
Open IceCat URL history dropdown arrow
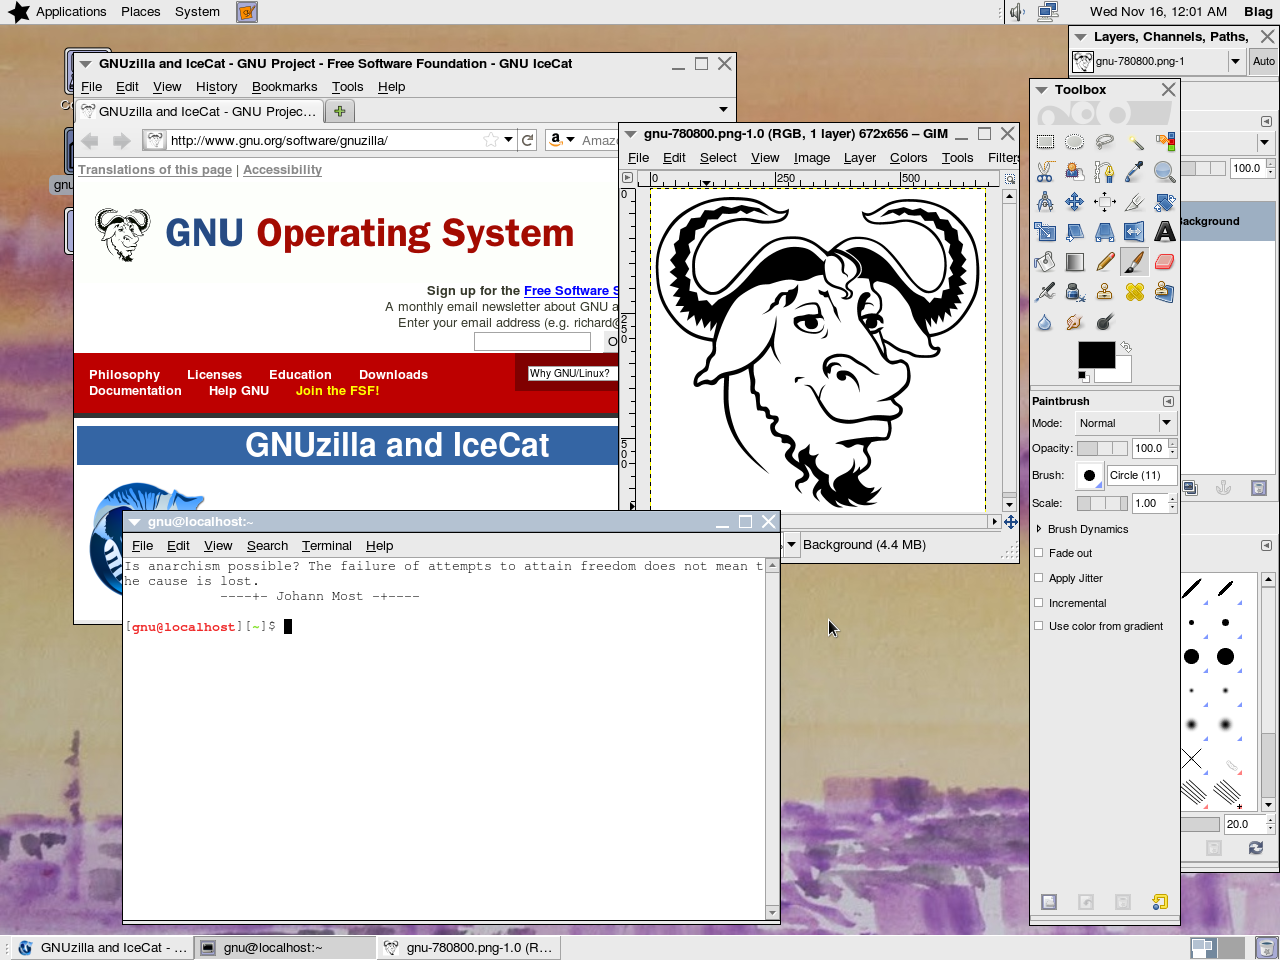click(509, 140)
